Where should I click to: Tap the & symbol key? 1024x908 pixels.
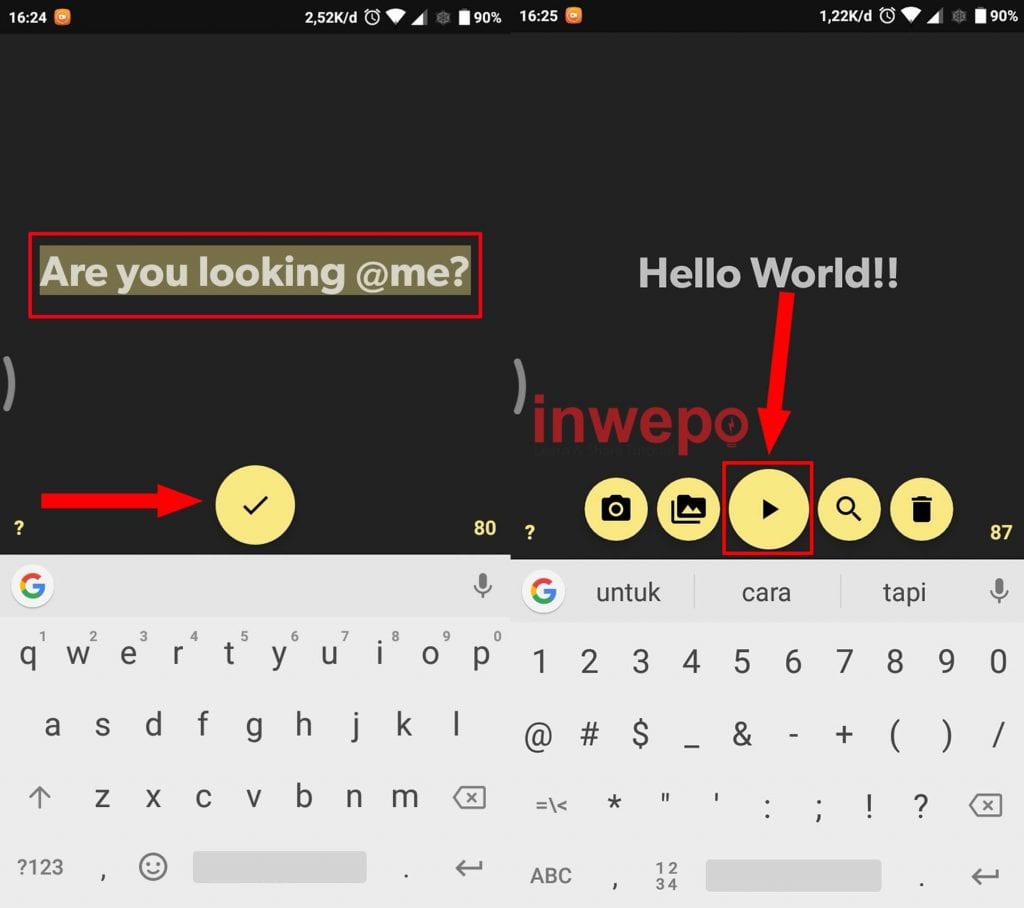pyautogui.click(x=742, y=734)
